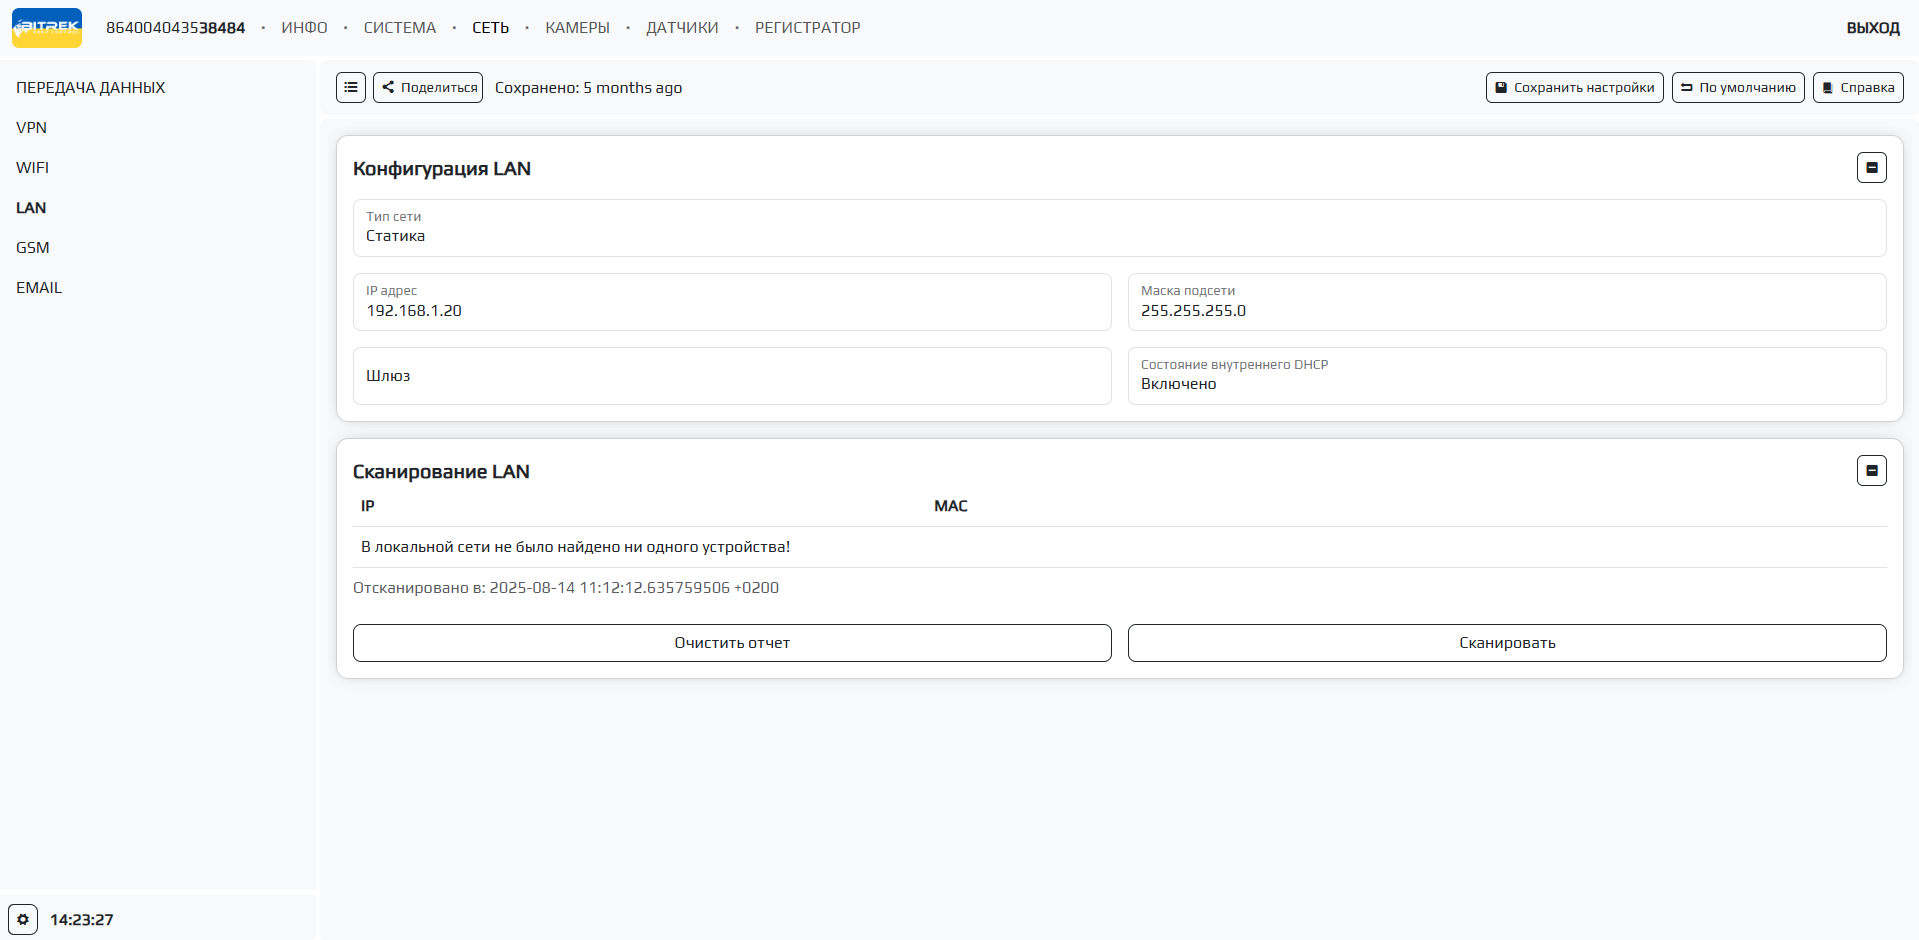
Task: Toggle the sidebar list menu icon
Action: (x=351, y=88)
